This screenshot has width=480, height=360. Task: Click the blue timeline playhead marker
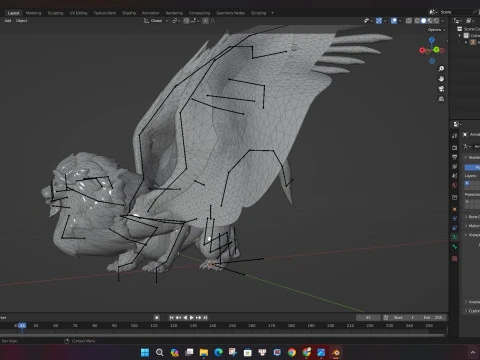(x=22, y=325)
